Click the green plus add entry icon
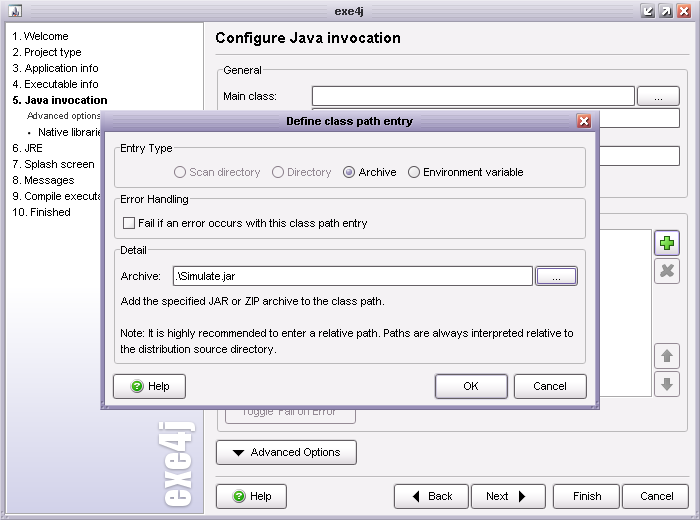 click(x=667, y=243)
